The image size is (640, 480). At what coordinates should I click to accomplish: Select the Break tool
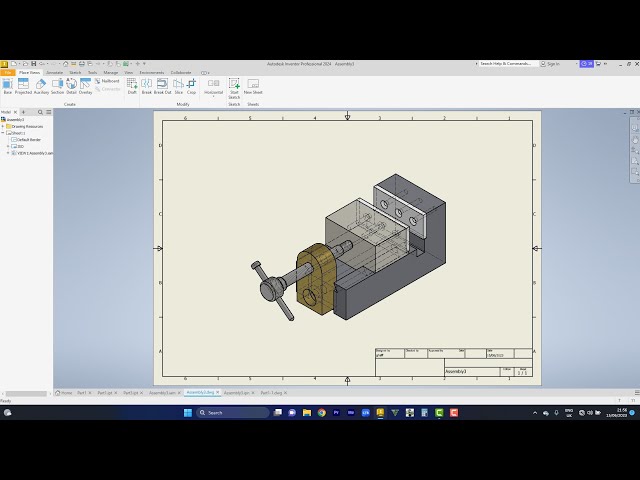pos(147,87)
